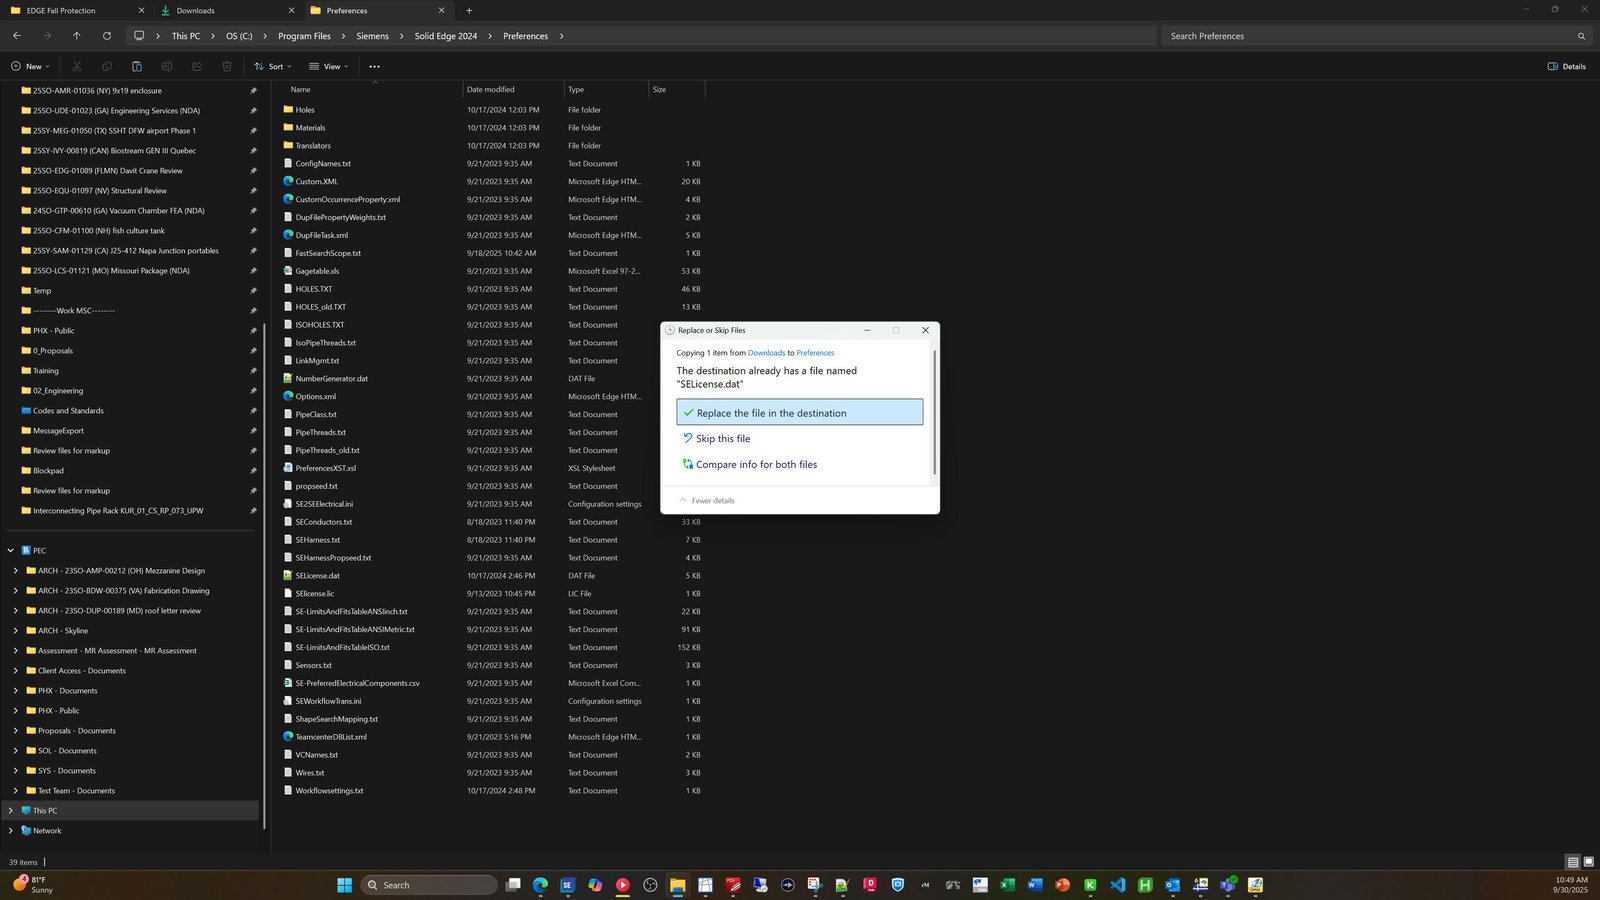Add a new File Explorer tab
The width and height of the screenshot is (1600, 900).
click(x=469, y=11)
